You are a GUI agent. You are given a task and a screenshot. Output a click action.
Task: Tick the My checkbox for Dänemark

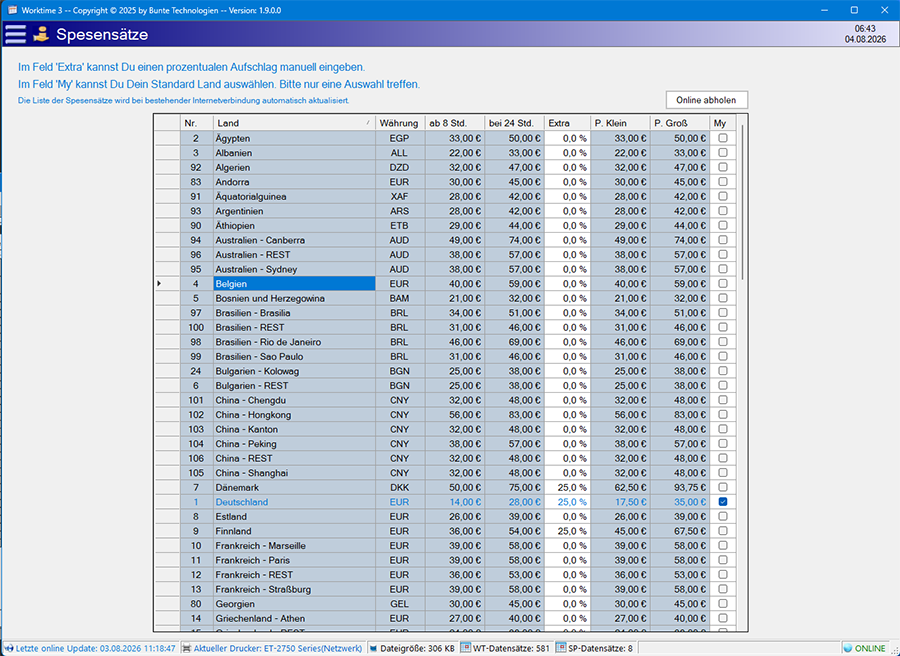(x=723, y=487)
